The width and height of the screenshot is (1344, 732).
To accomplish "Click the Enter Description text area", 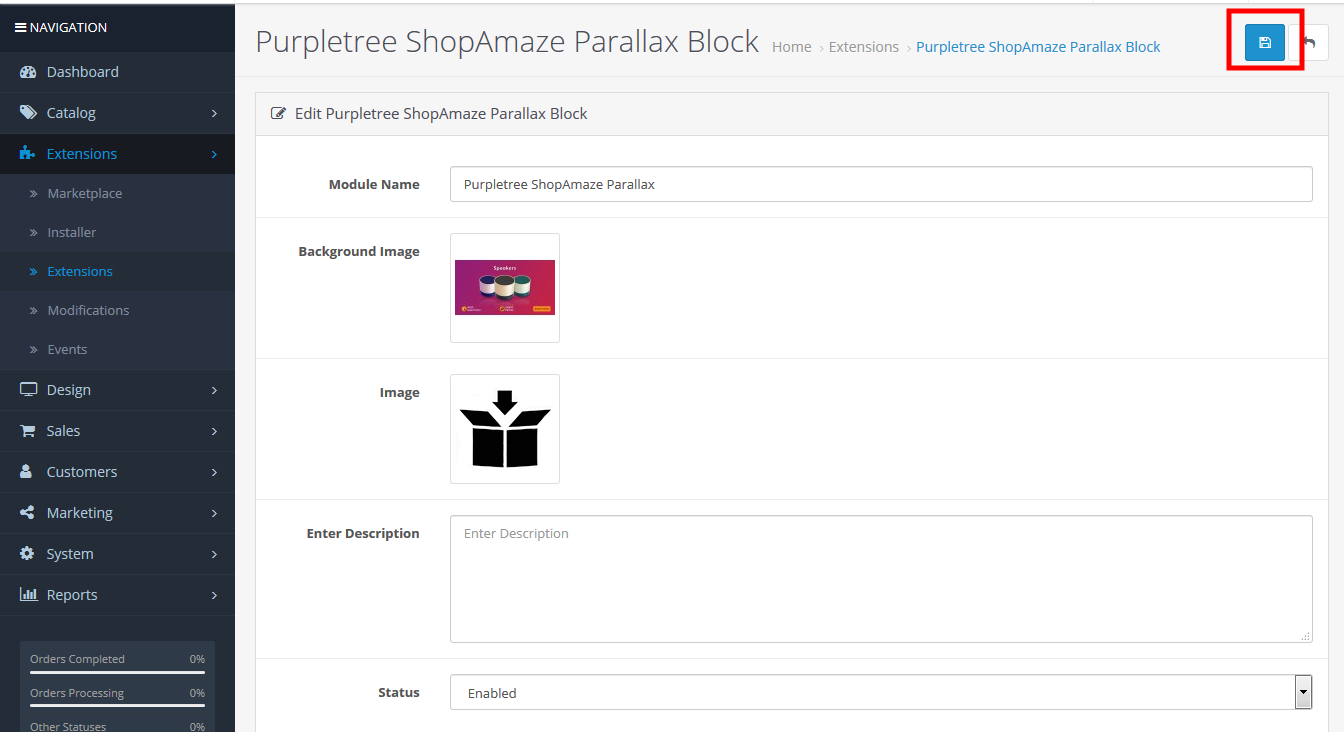I will click(881, 579).
